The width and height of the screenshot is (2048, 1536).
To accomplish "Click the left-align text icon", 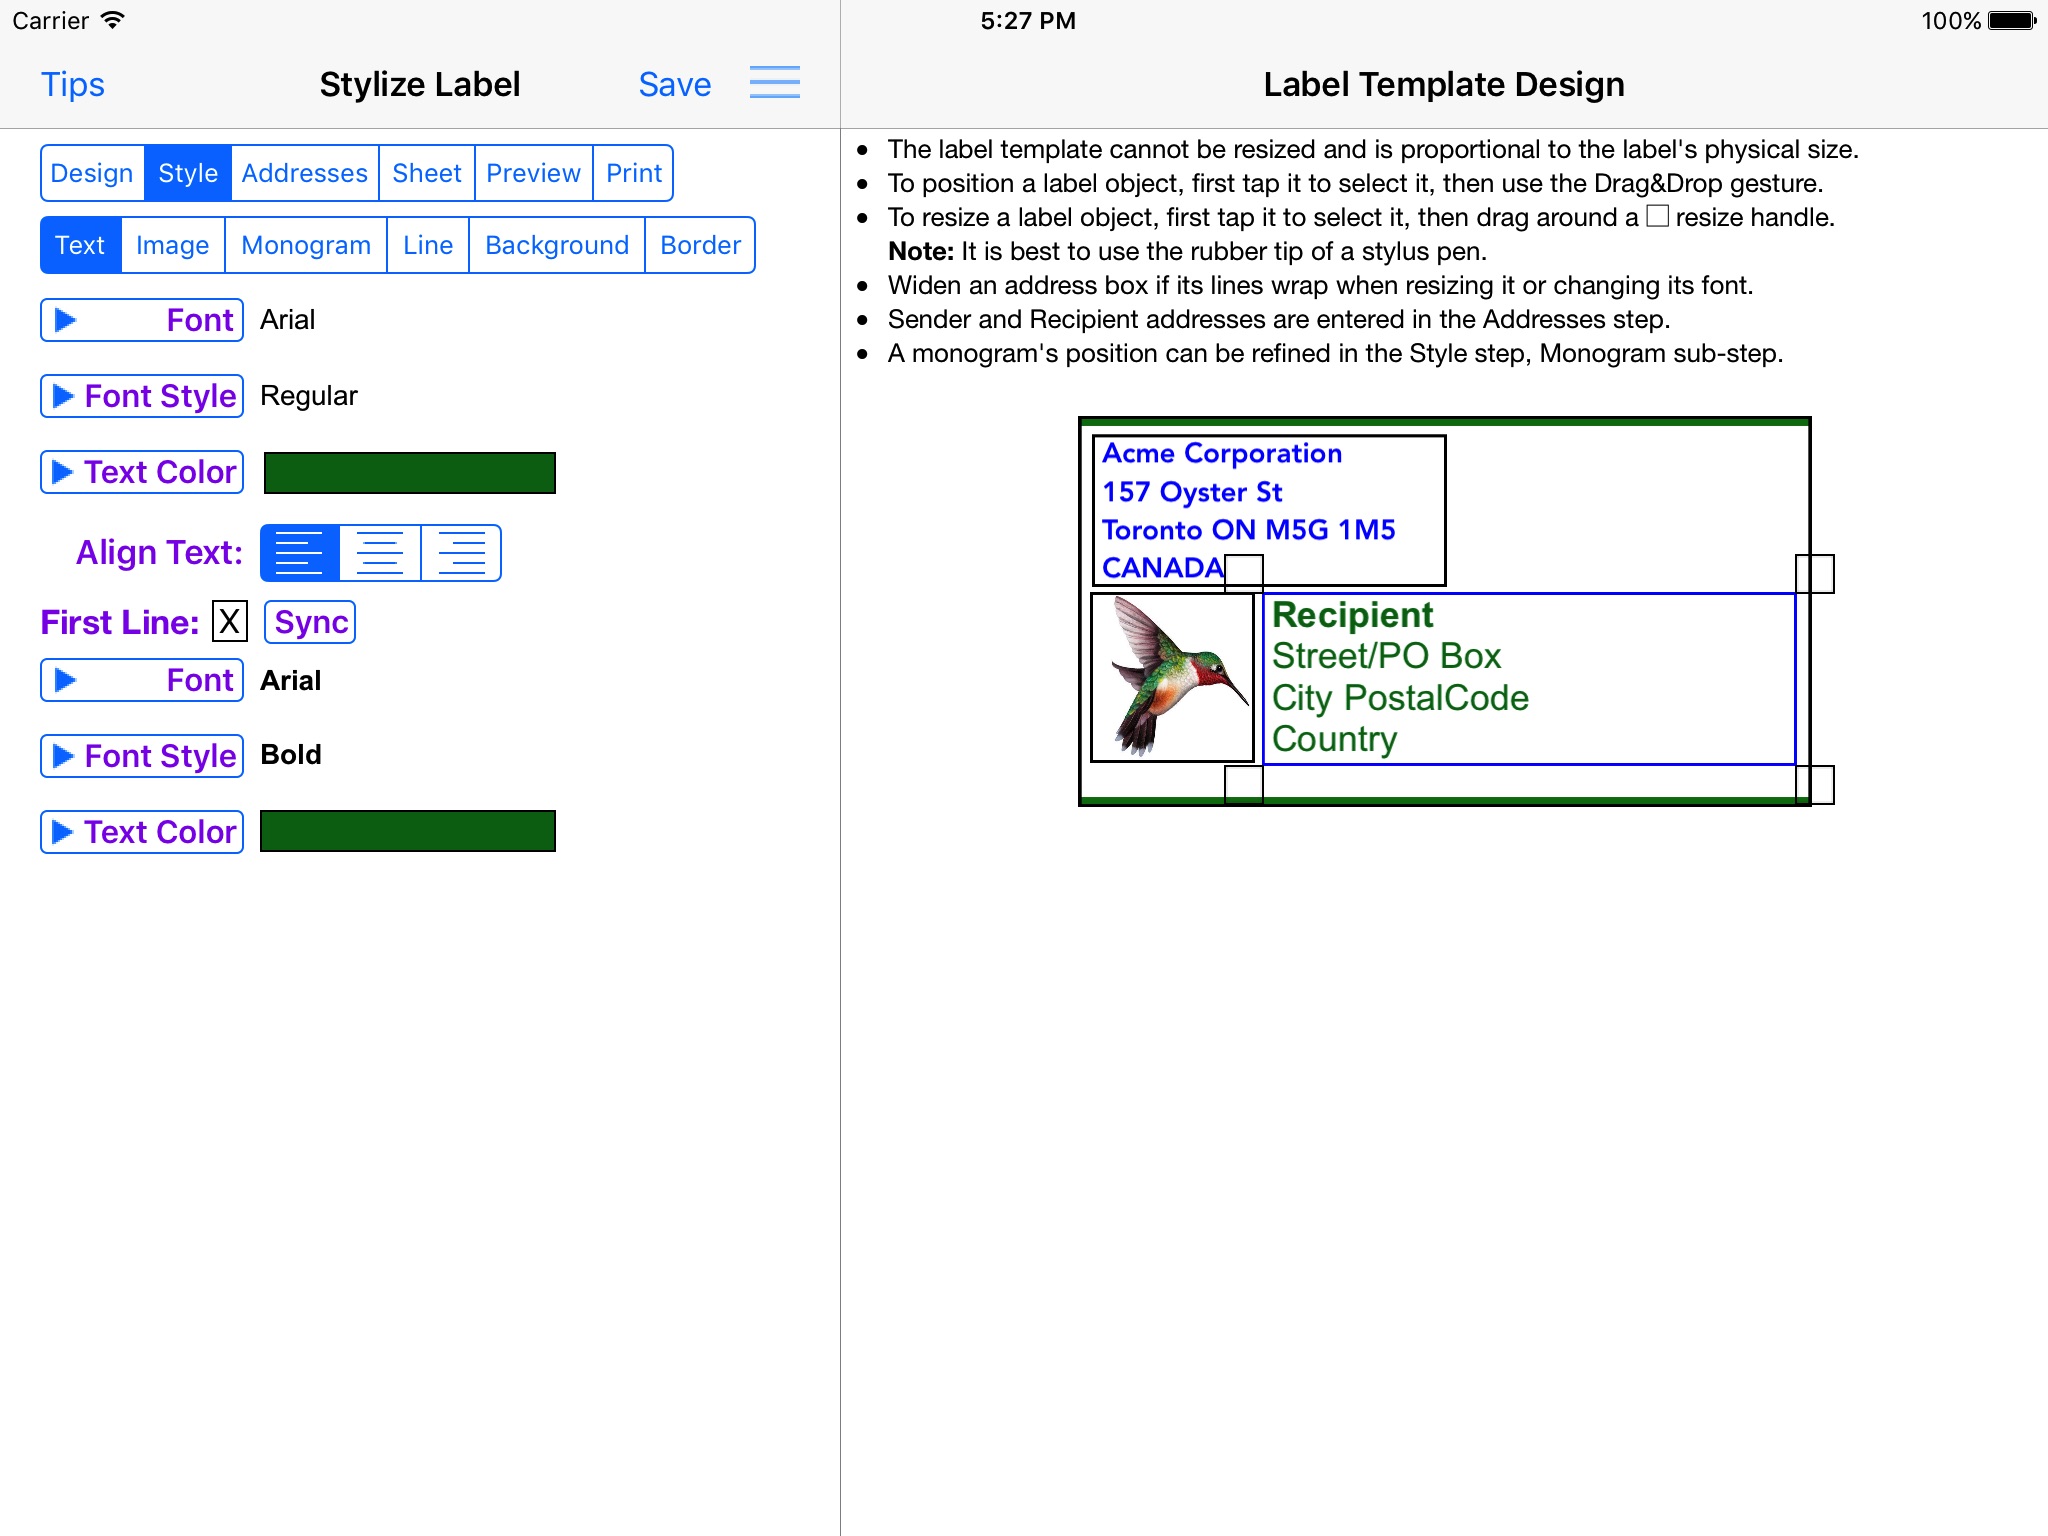I will pyautogui.click(x=302, y=550).
